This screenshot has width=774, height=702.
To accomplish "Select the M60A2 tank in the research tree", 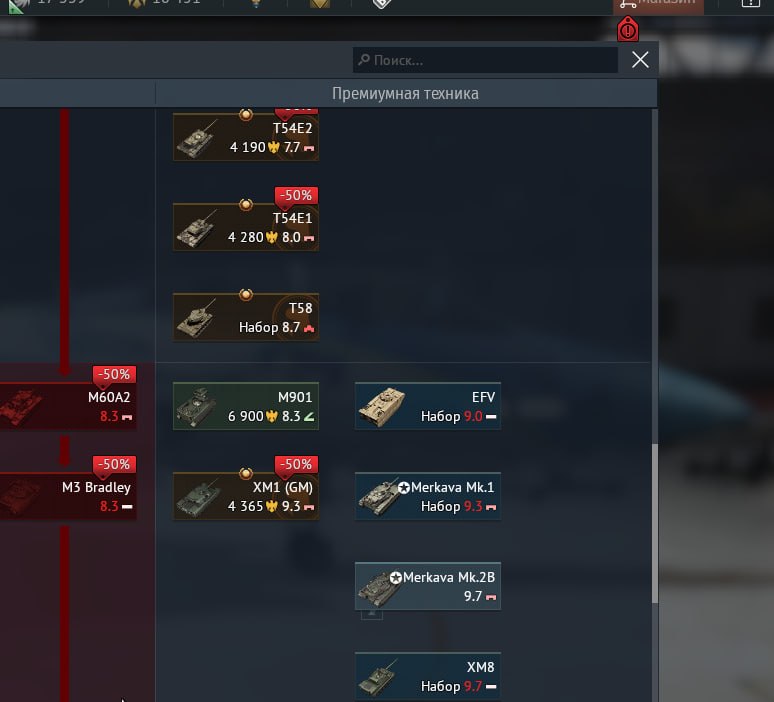I will click(68, 406).
